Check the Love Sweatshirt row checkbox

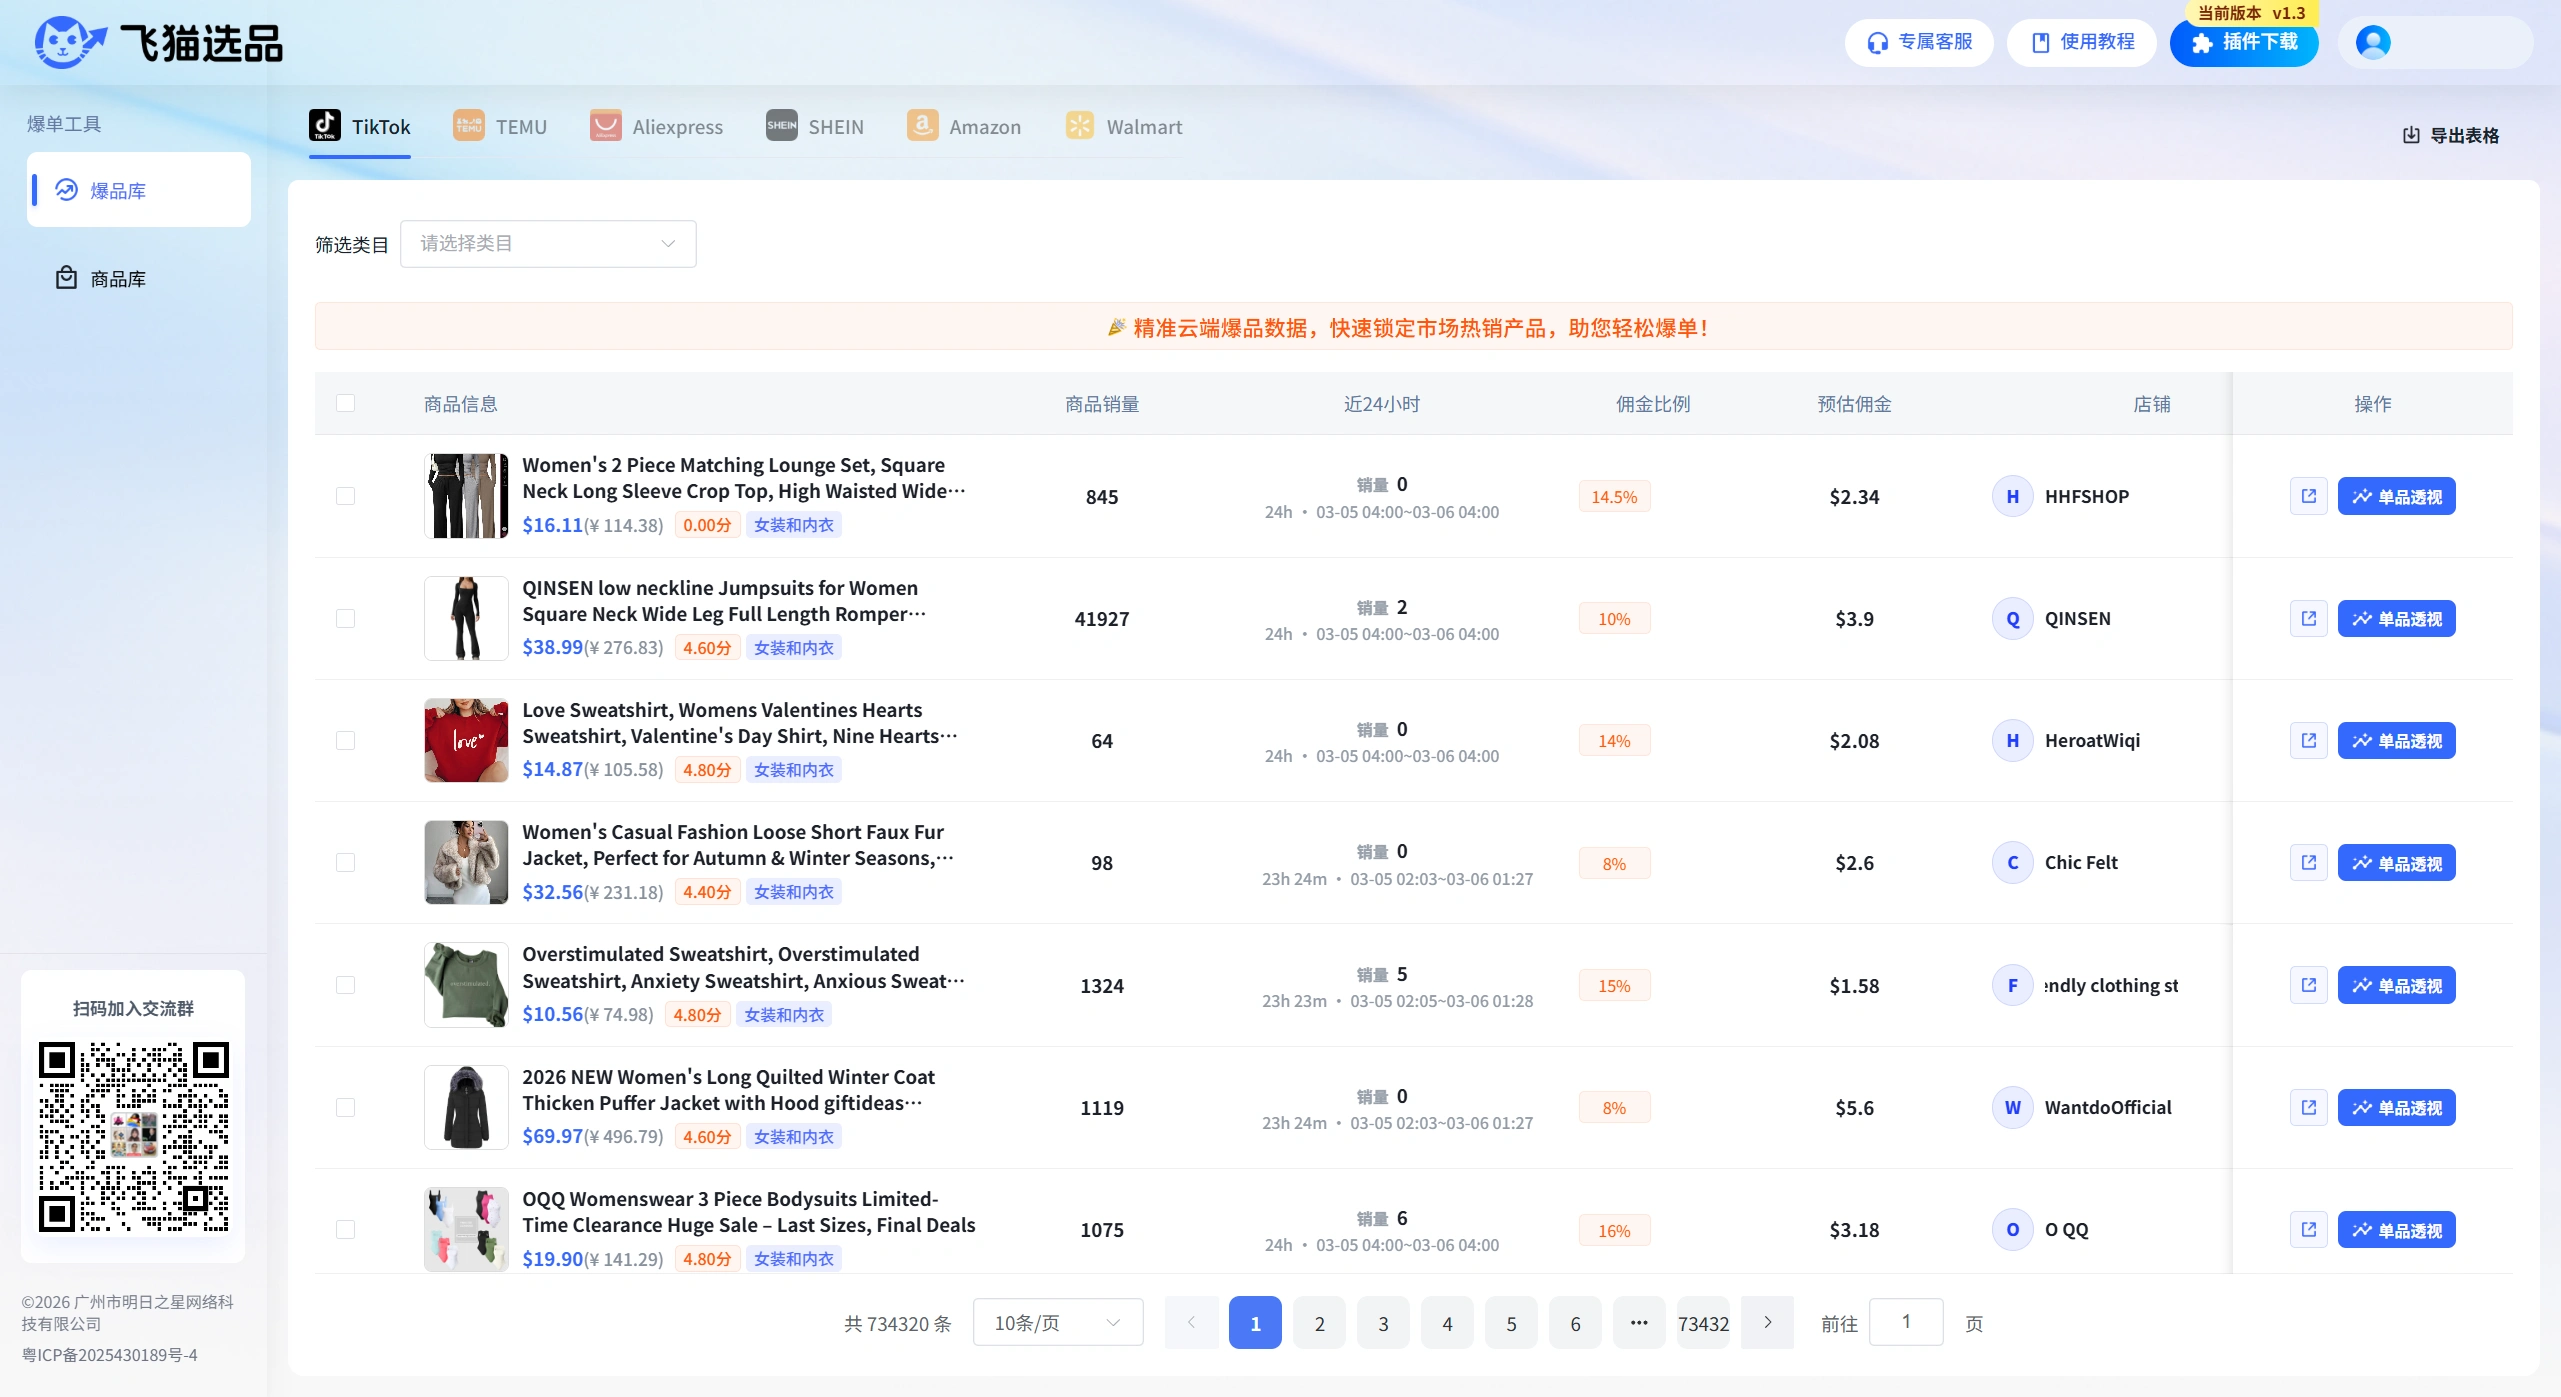[x=345, y=741]
